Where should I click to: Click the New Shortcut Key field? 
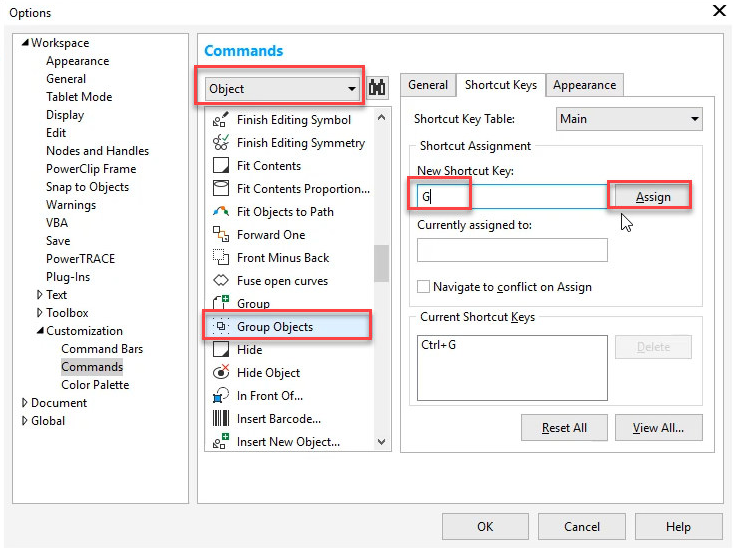coord(510,197)
